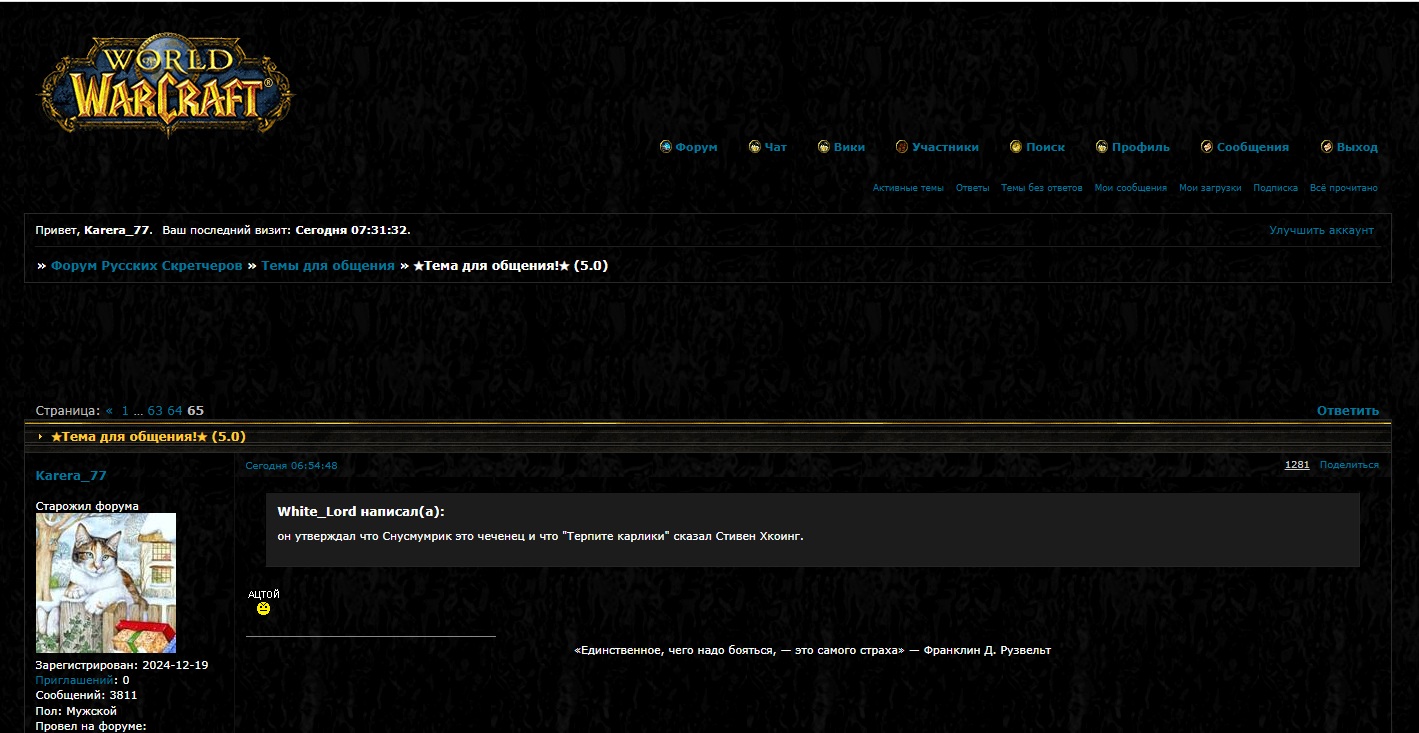Open the Активные темы link

[x=907, y=188]
